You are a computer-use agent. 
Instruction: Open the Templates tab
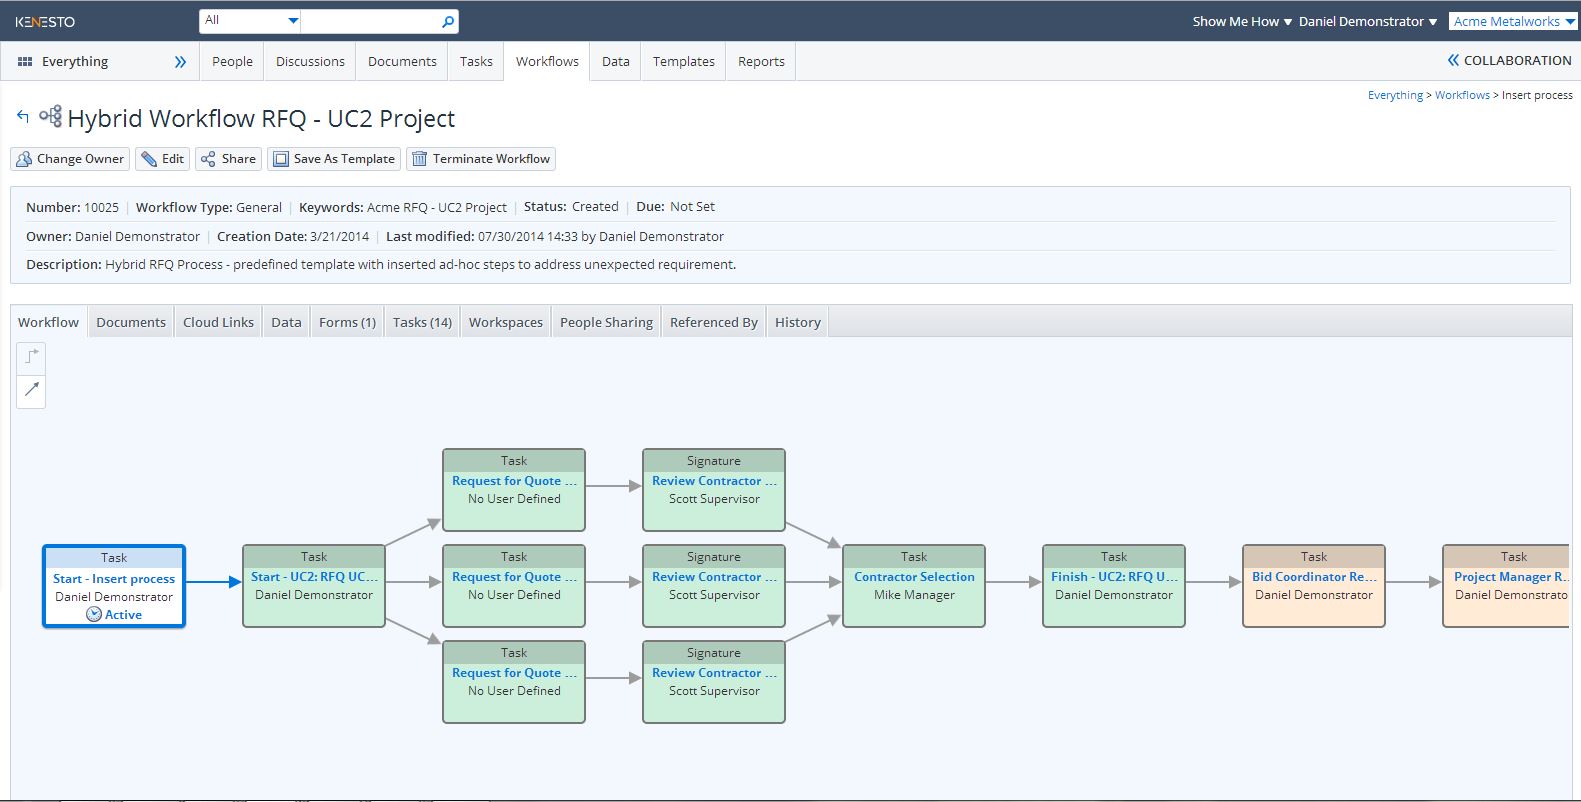click(684, 61)
